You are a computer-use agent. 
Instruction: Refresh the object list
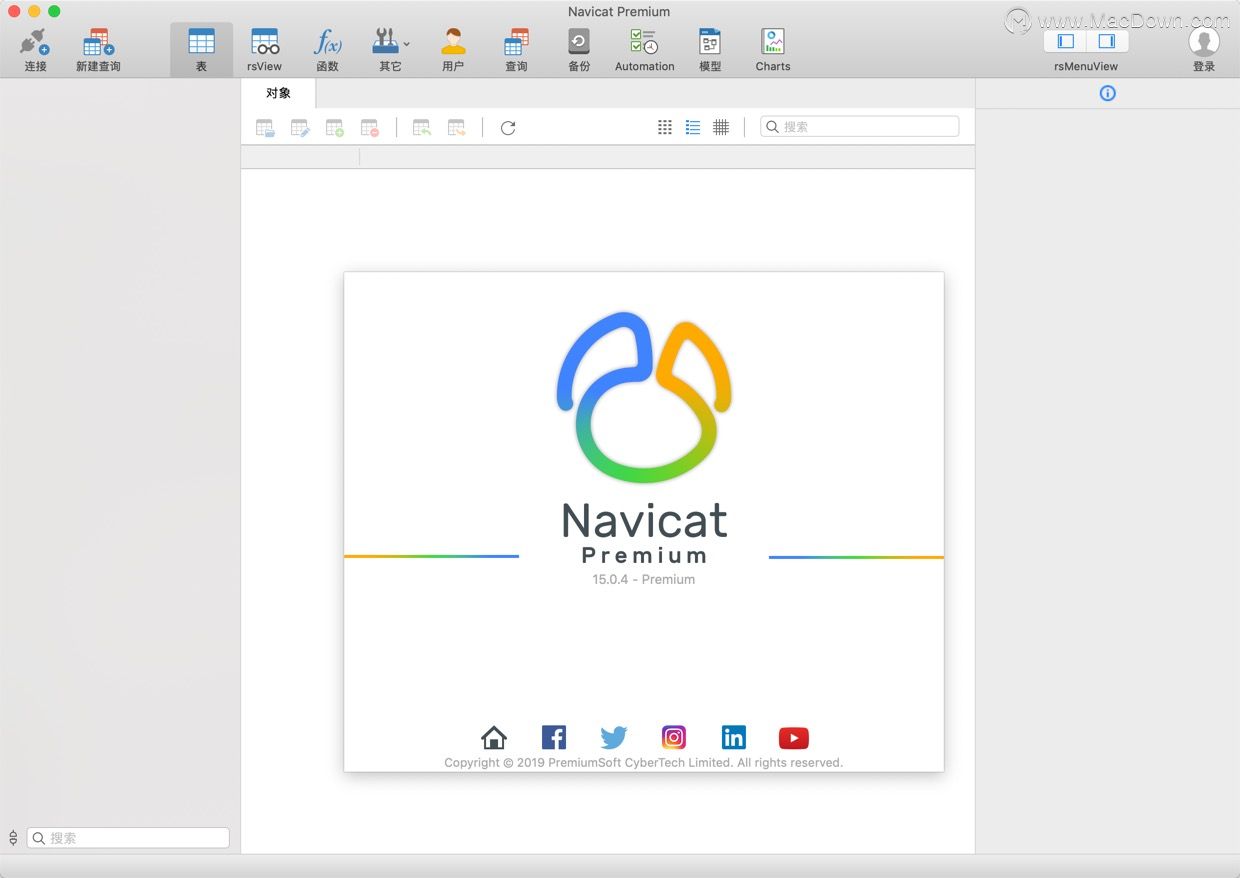pyautogui.click(x=508, y=128)
